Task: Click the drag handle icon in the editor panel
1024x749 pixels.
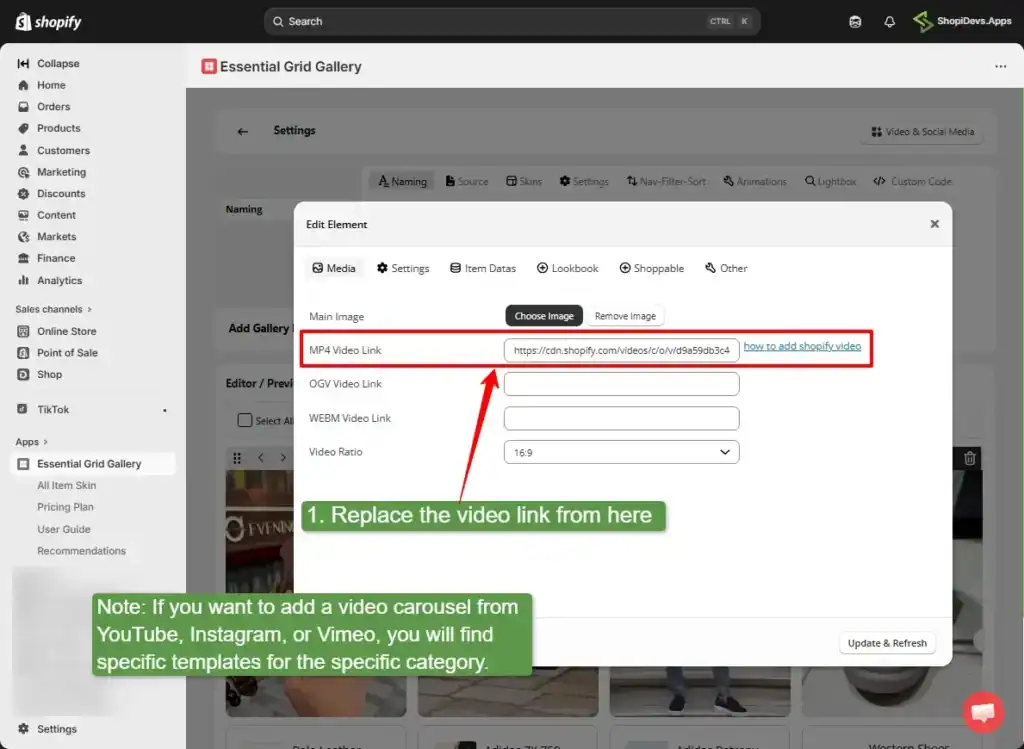Action: [237, 457]
